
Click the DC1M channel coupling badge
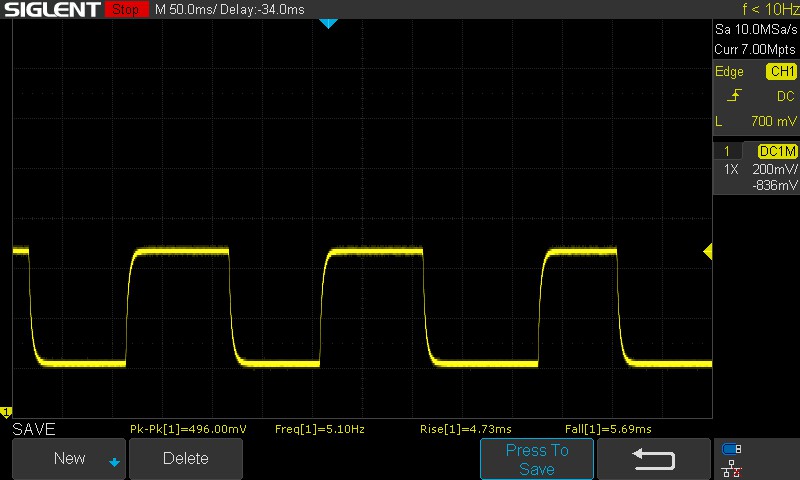[778, 151]
